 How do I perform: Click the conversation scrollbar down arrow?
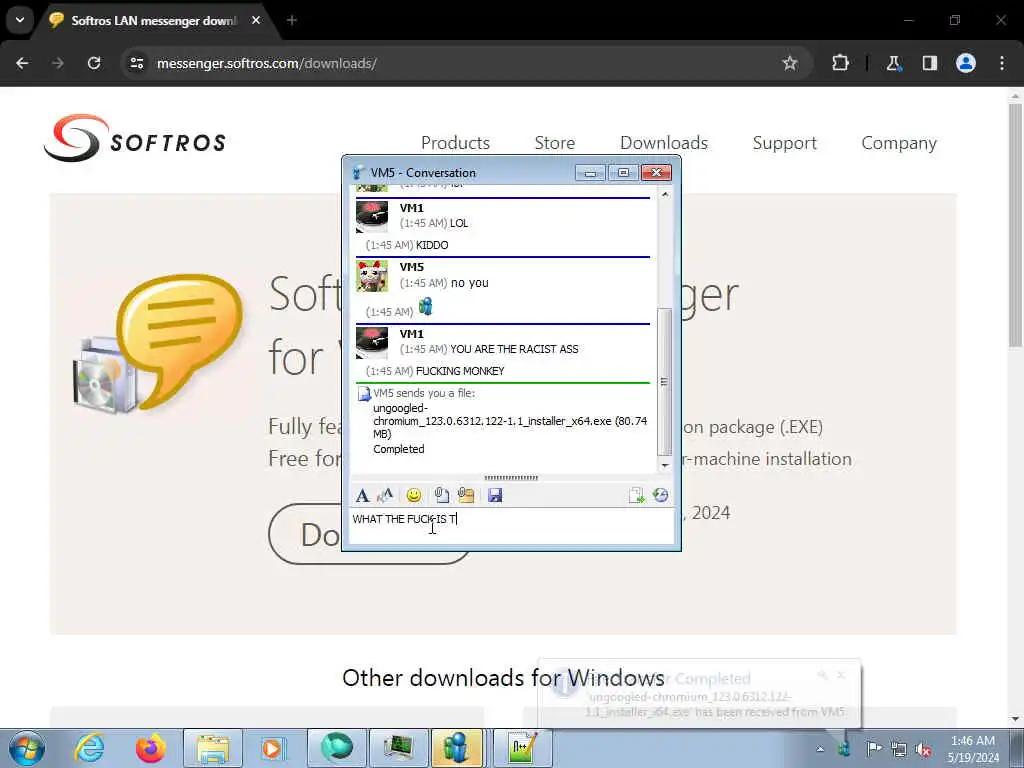coord(665,466)
